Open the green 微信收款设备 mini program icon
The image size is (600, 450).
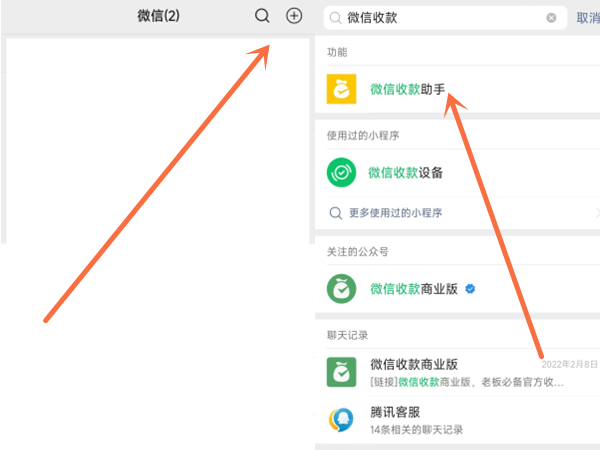point(341,172)
